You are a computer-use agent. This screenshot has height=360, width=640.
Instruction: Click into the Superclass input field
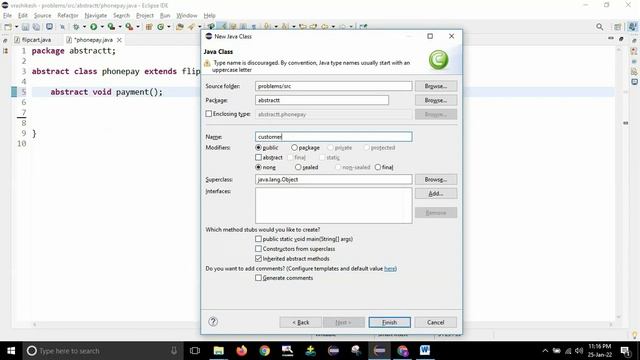pyautogui.click(x=333, y=179)
